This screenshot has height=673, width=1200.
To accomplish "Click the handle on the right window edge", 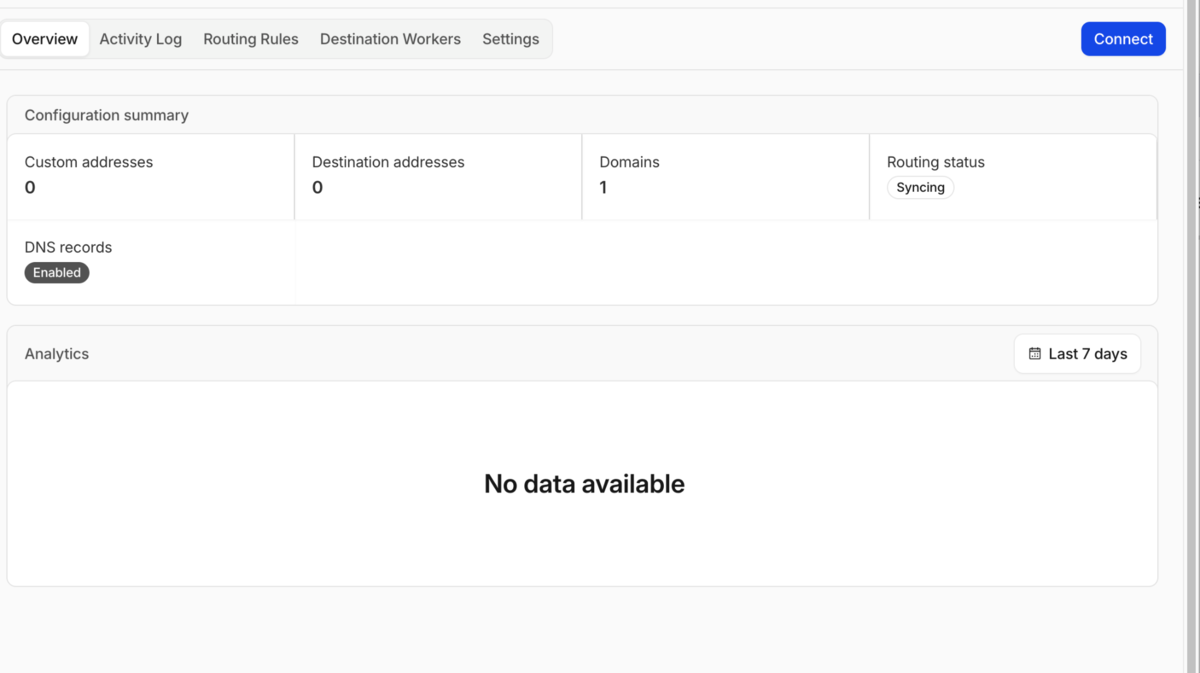I will (1198, 203).
